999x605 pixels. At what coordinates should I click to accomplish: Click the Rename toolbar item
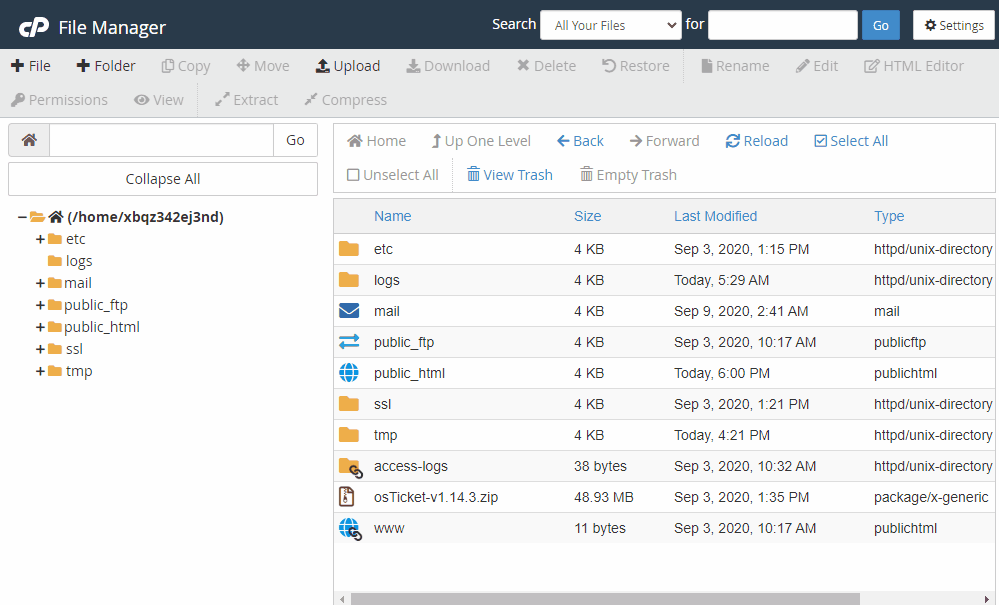pos(735,66)
